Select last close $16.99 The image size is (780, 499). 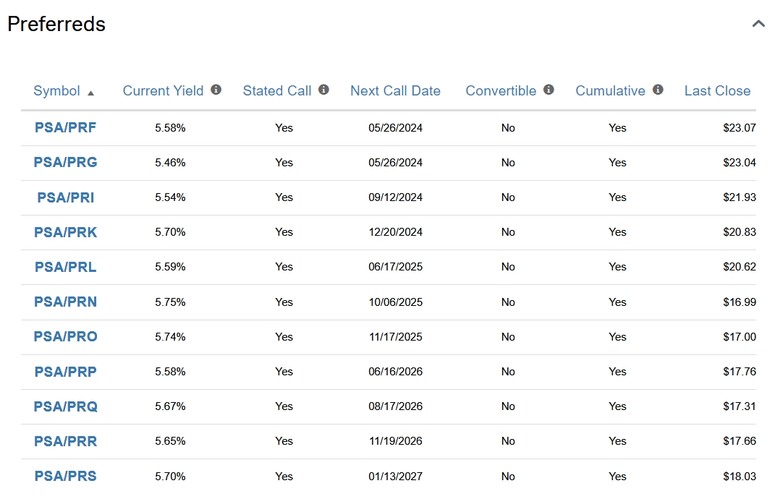point(739,302)
